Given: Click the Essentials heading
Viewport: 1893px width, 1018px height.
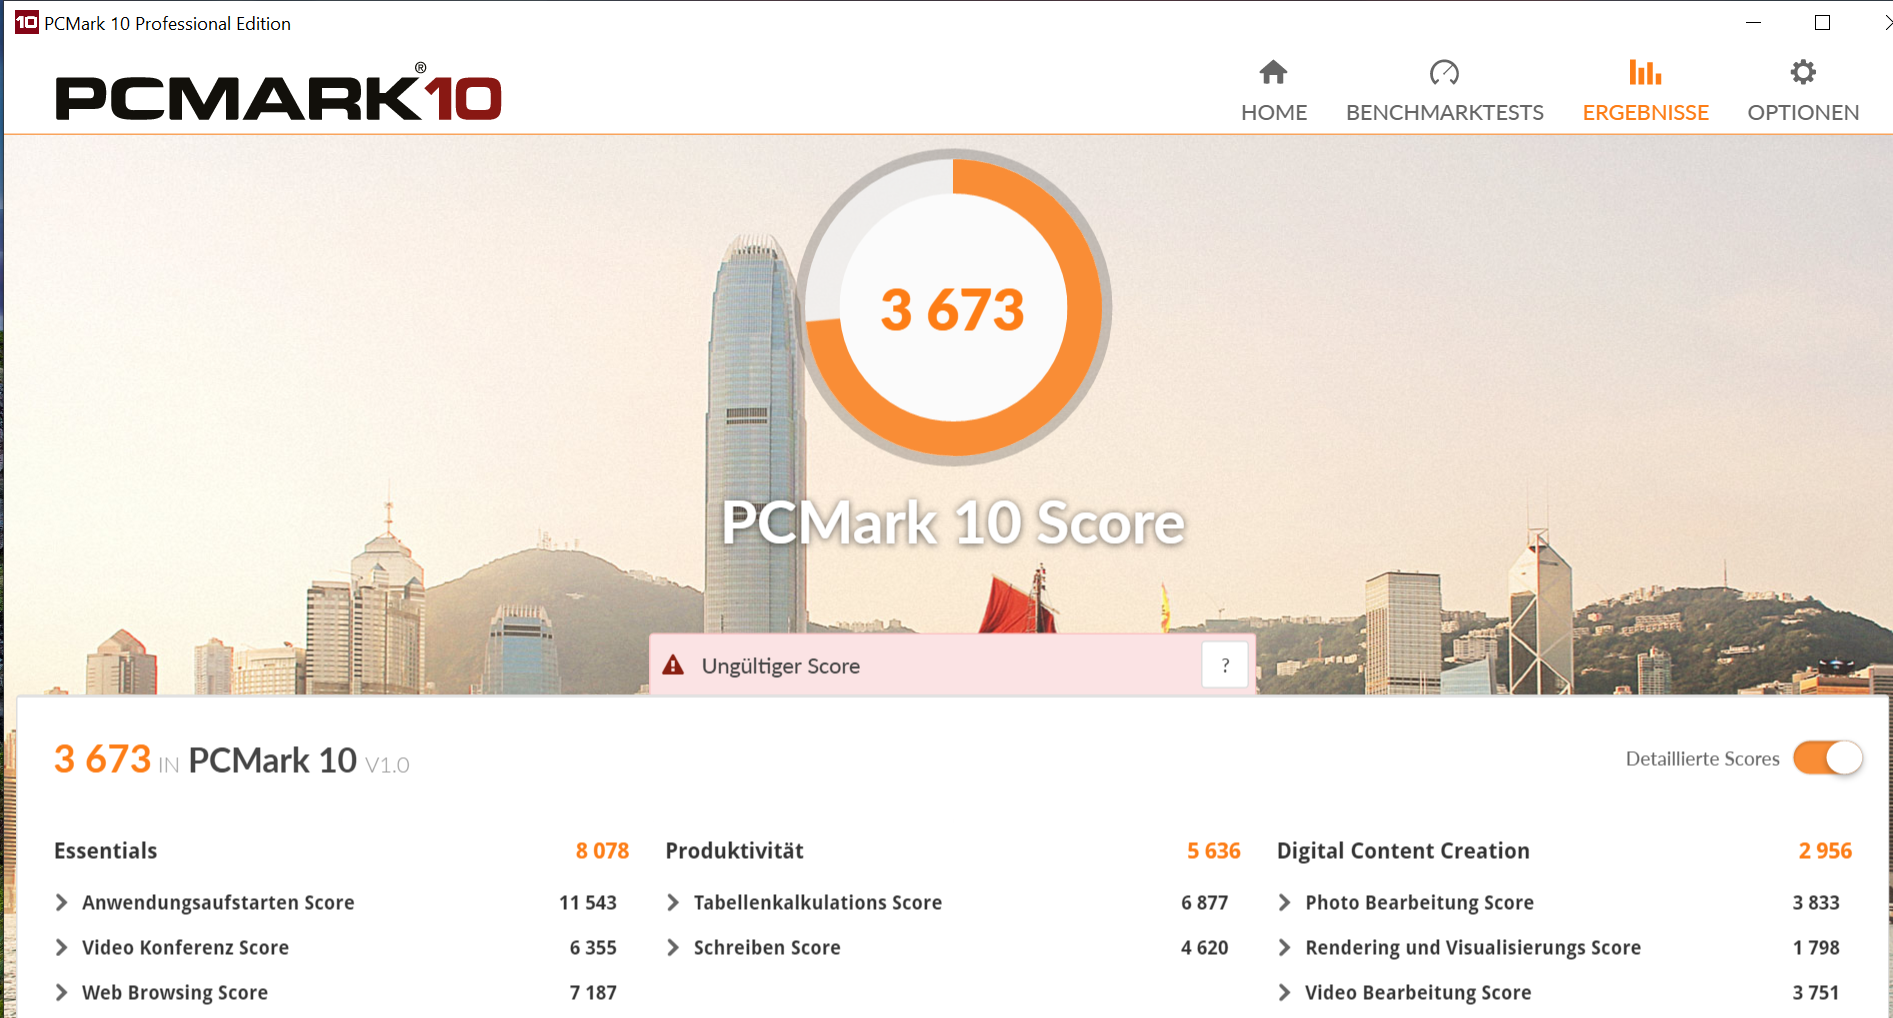Looking at the screenshot, I should pyautogui.click(x=106, y=851).
